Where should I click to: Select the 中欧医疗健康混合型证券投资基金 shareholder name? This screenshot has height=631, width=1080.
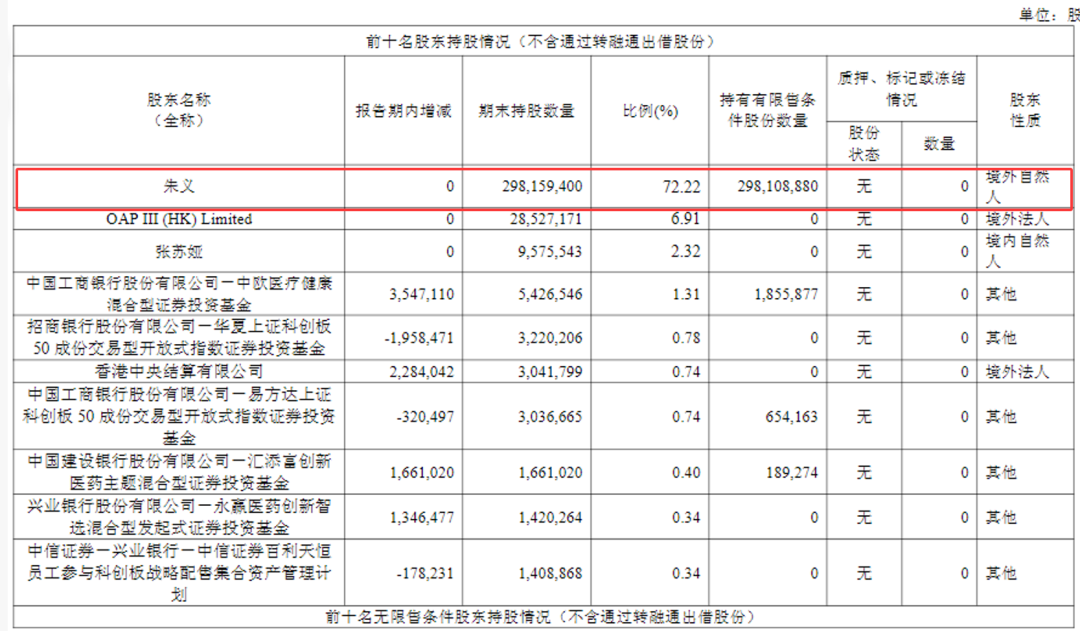(179, 294)
